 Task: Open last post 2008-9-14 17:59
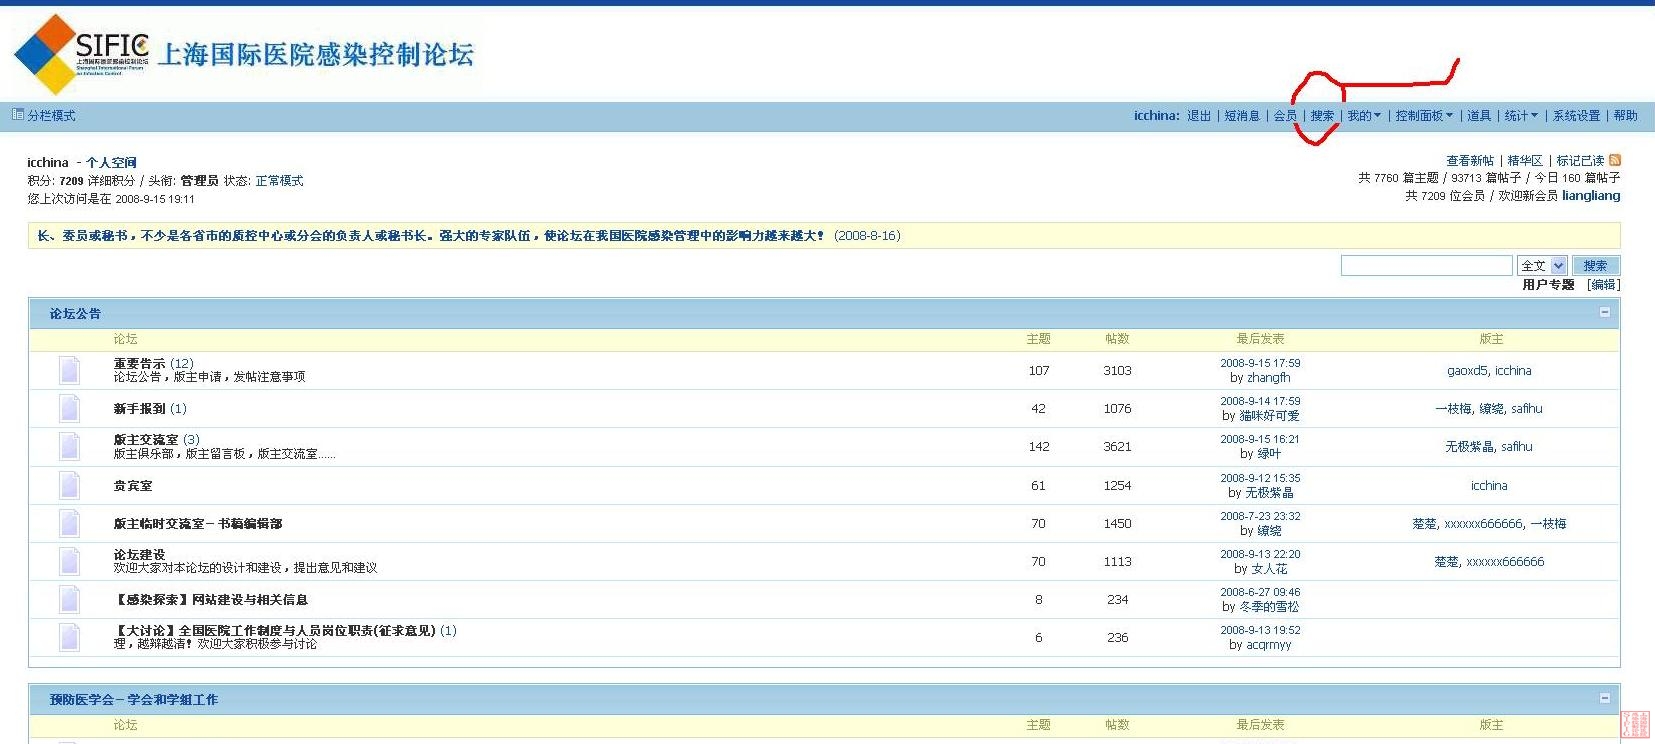point(1260,401)
